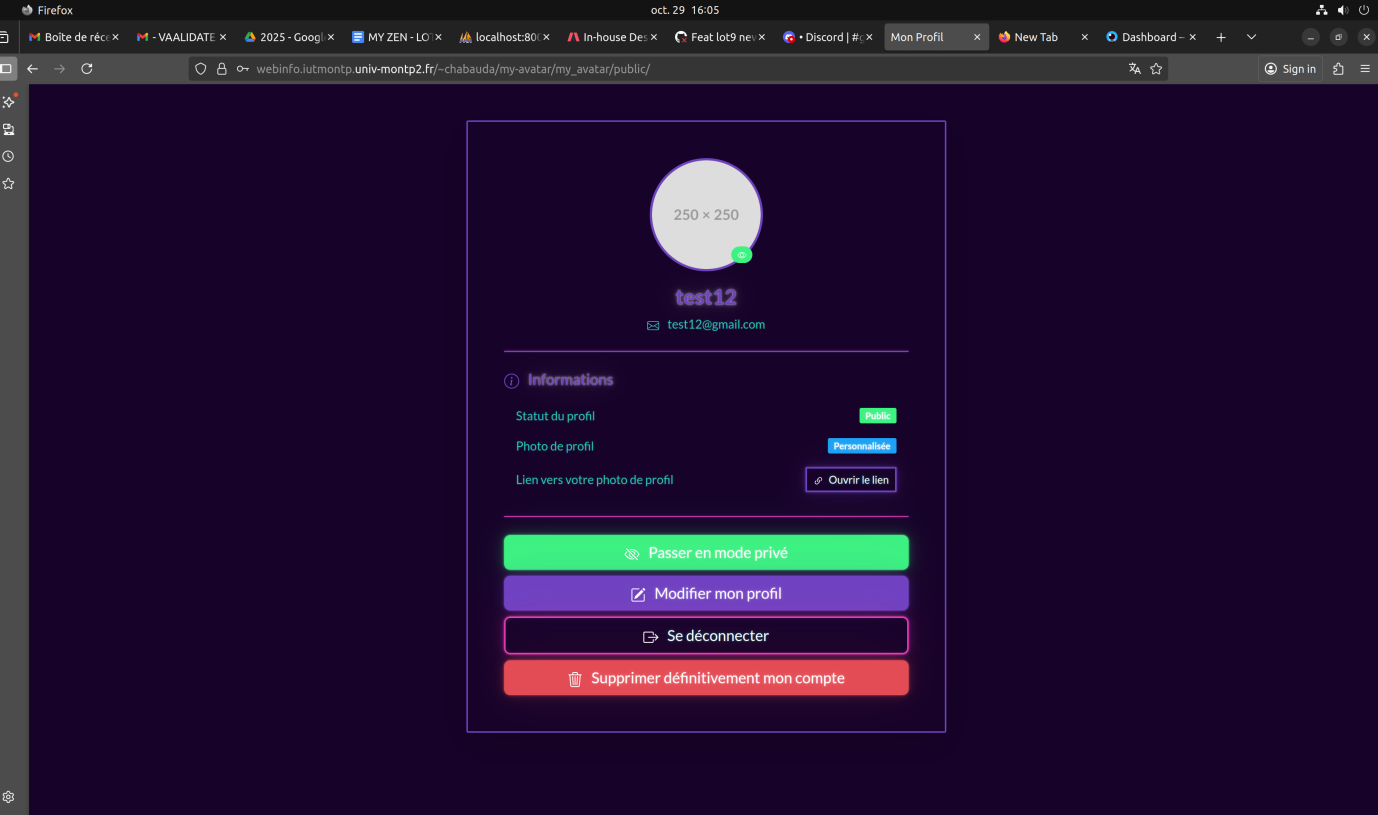Switch to the Dashboard tab
Viewport: 1378px width, 815px height.
coord(1146,36)
